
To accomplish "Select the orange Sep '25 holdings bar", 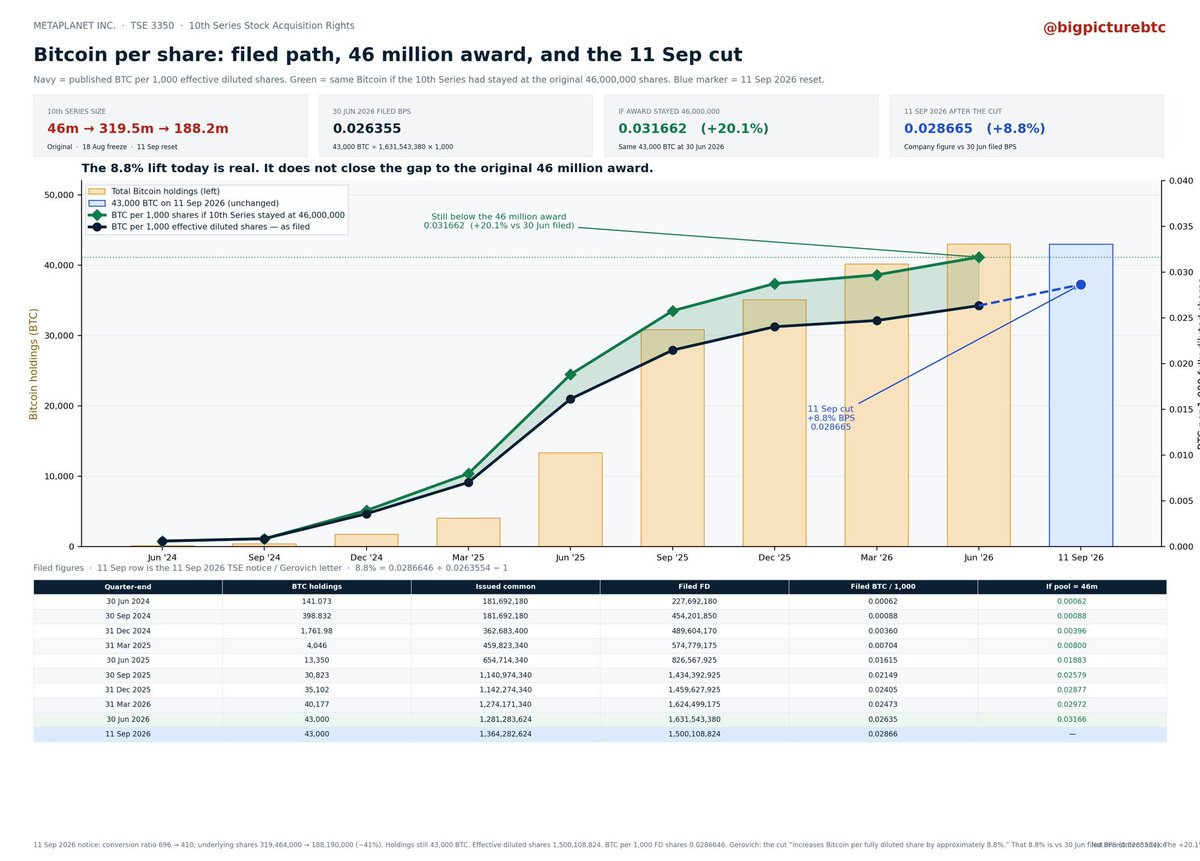I will (672, 438).
